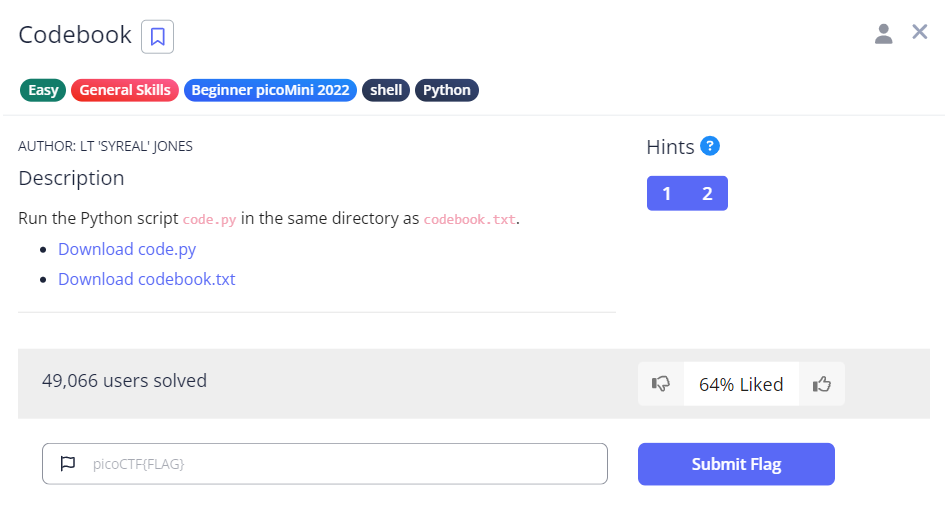This screenshot has height=523, width=951.
Task: Filter by the Python tag
Action: [x=447, y=90]
